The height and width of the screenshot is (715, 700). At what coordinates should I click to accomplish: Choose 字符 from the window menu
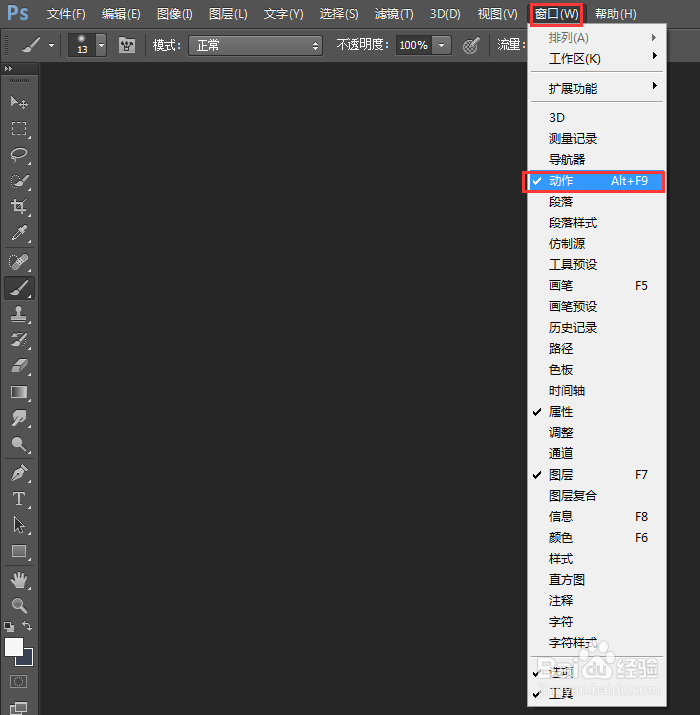pos(596,622)
